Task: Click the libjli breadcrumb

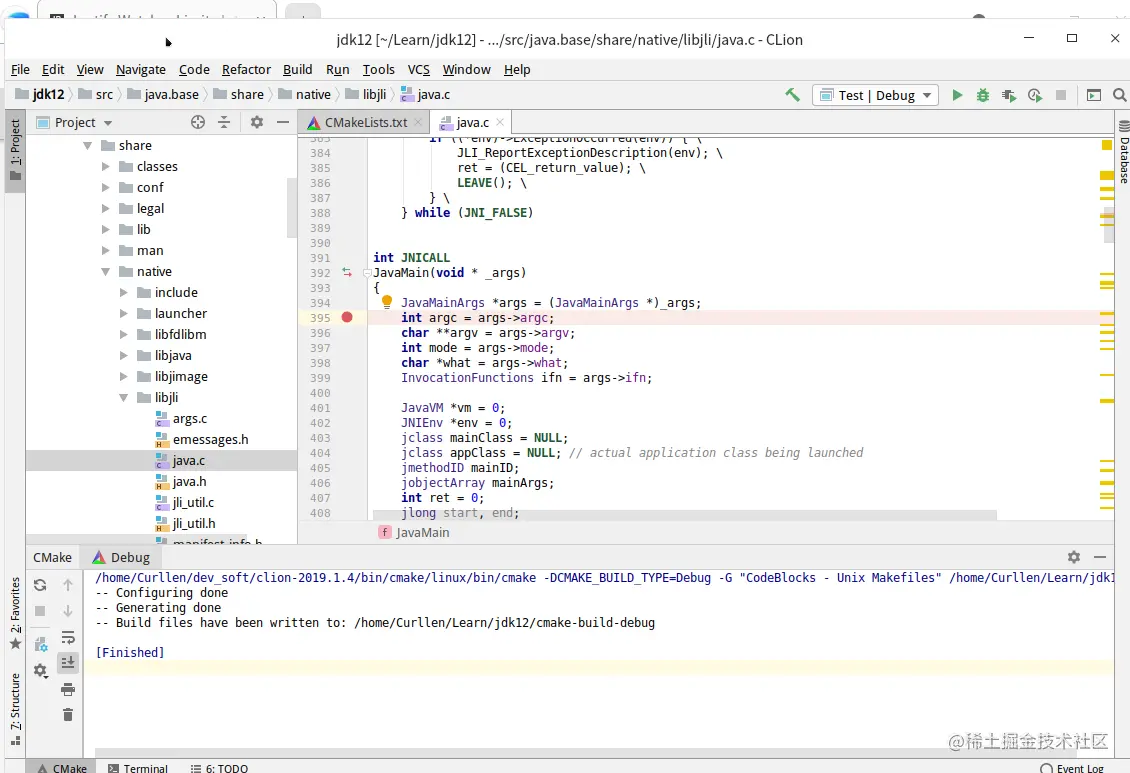Action: [366, 94]
